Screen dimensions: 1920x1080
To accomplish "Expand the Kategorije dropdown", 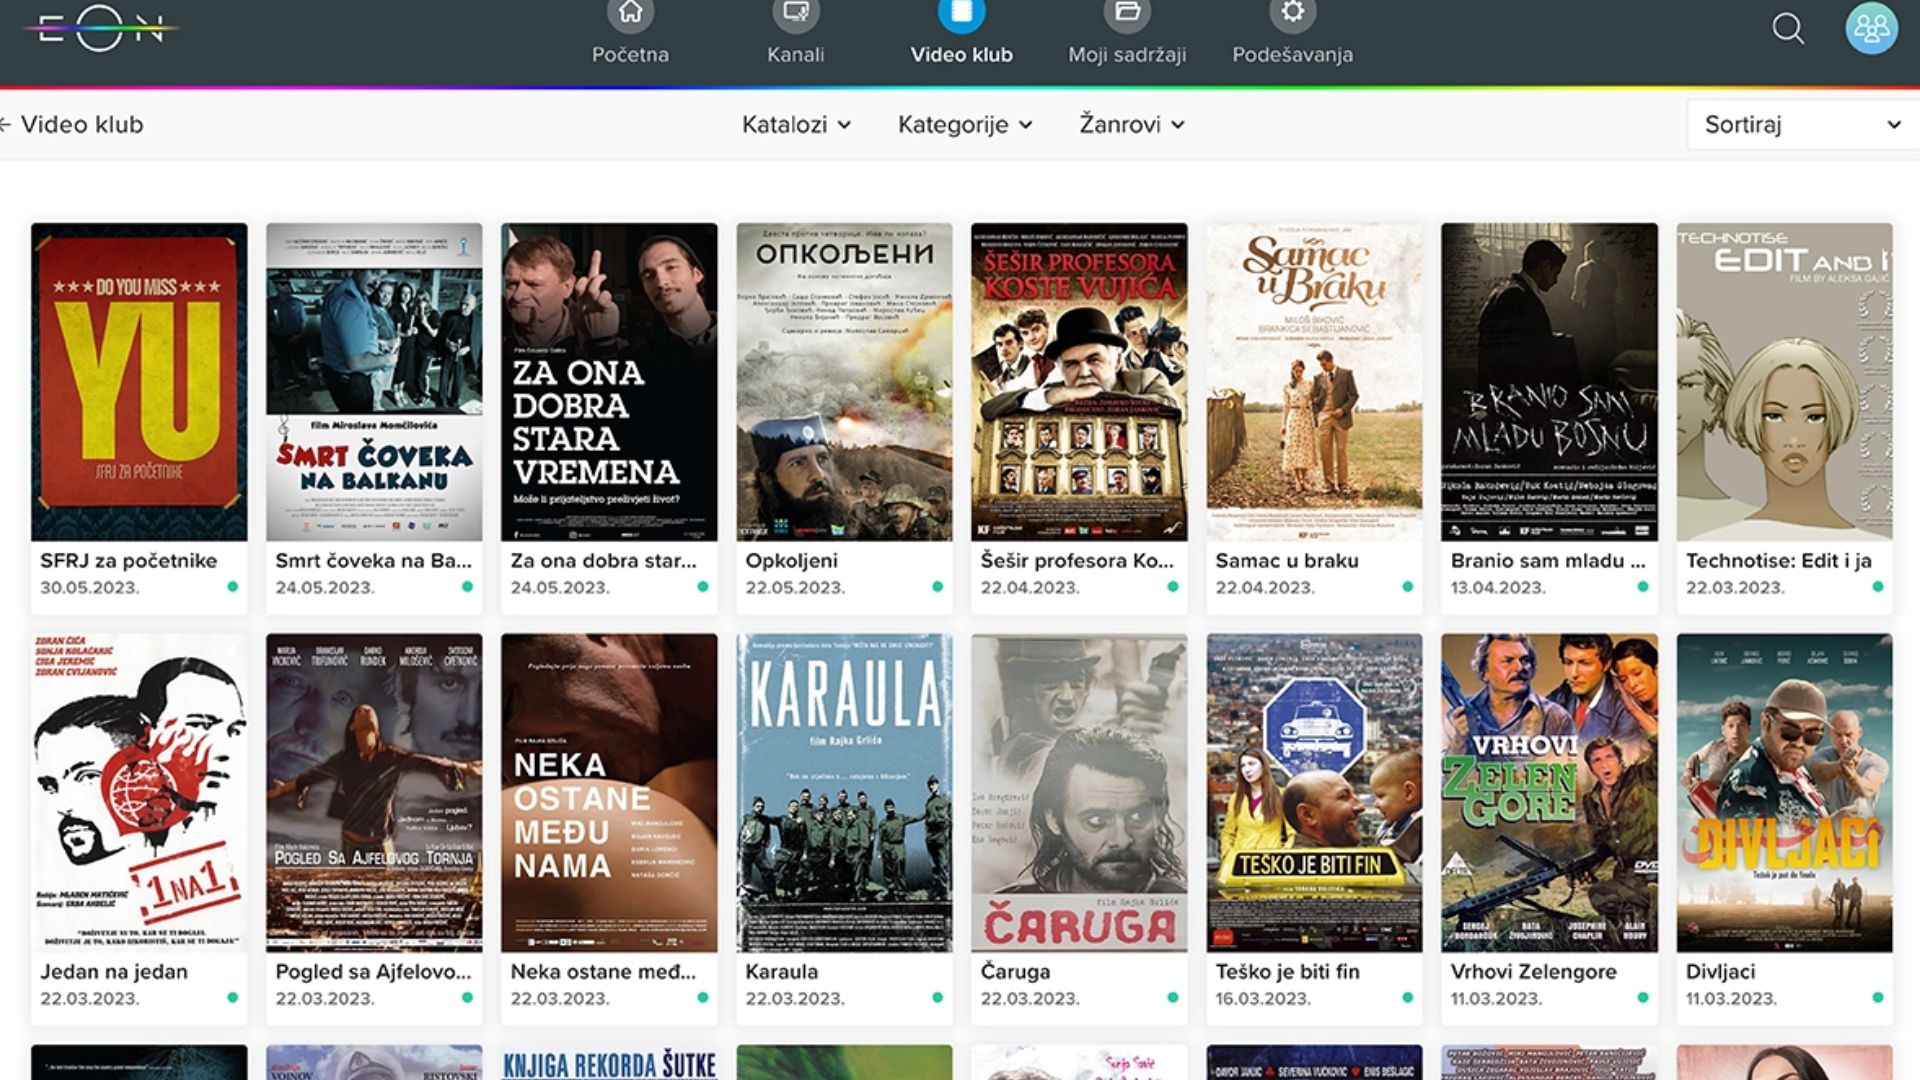I will click(x=964, y=125).
